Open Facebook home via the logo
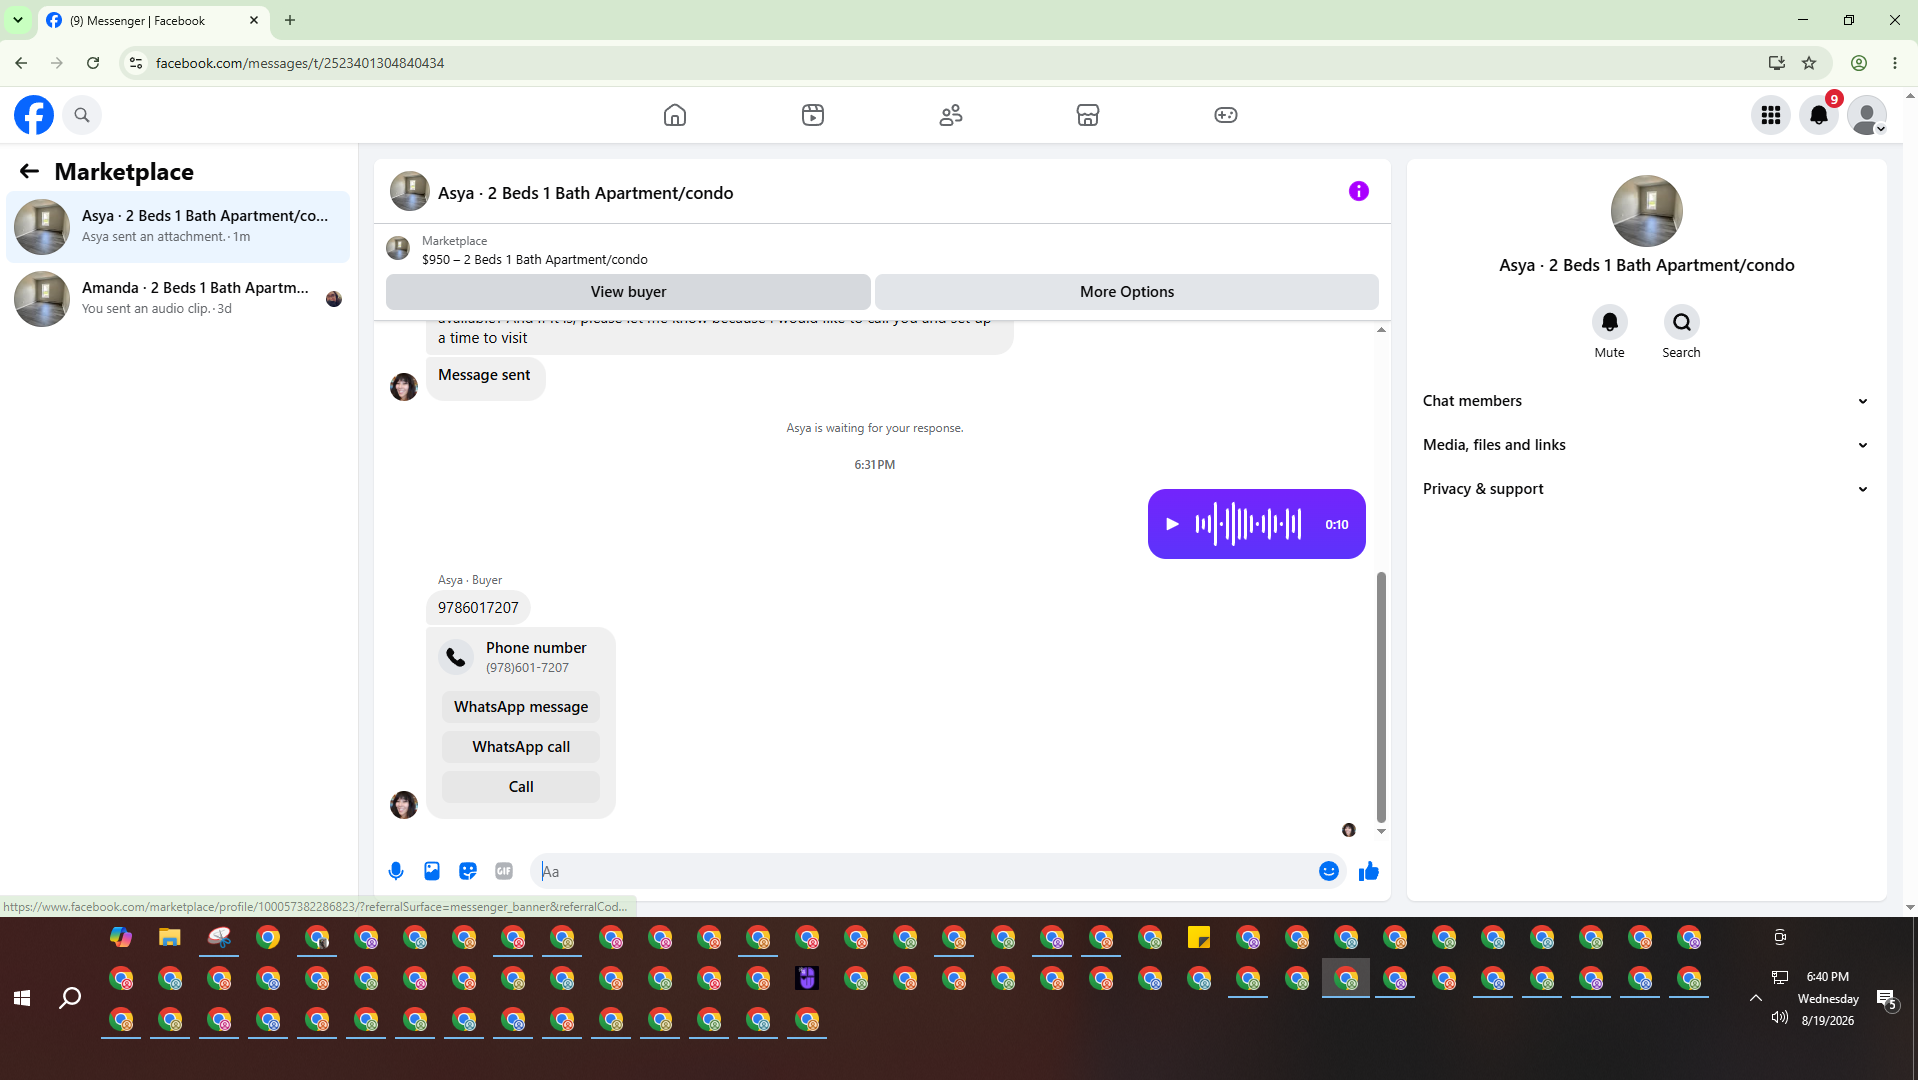The height and width of the screenshot is (1080, 1918). coord(34,115)
